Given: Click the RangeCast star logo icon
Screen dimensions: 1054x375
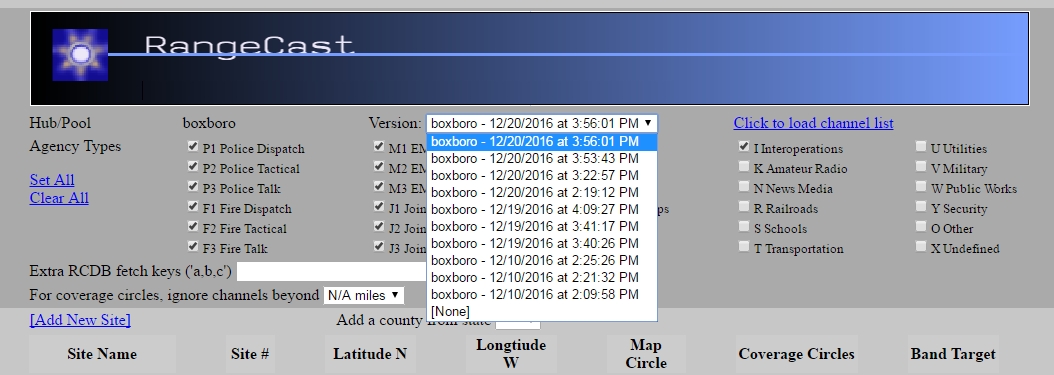Looking at the screenshot, I should [x=80, y=54].
